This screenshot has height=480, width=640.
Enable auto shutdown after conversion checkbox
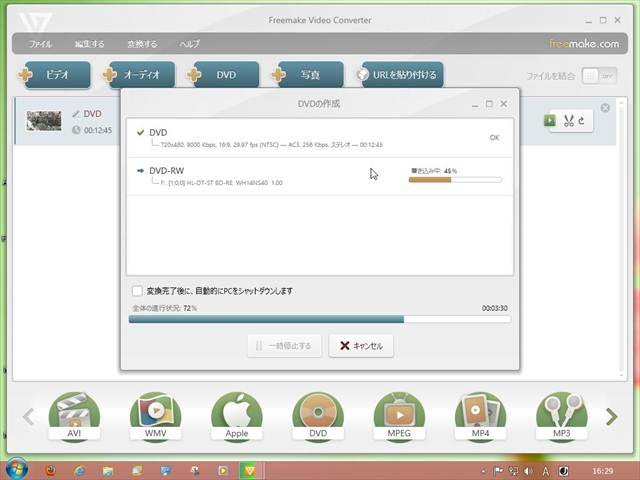pyautogui.click(x=138, y=291)
